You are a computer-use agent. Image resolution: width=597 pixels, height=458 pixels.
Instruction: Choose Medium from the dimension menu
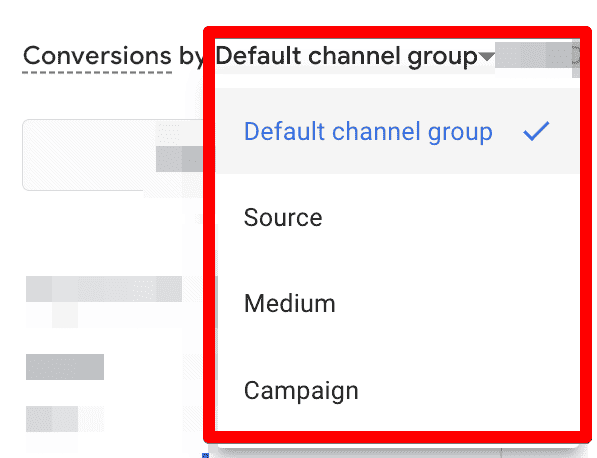pos(397,303)
